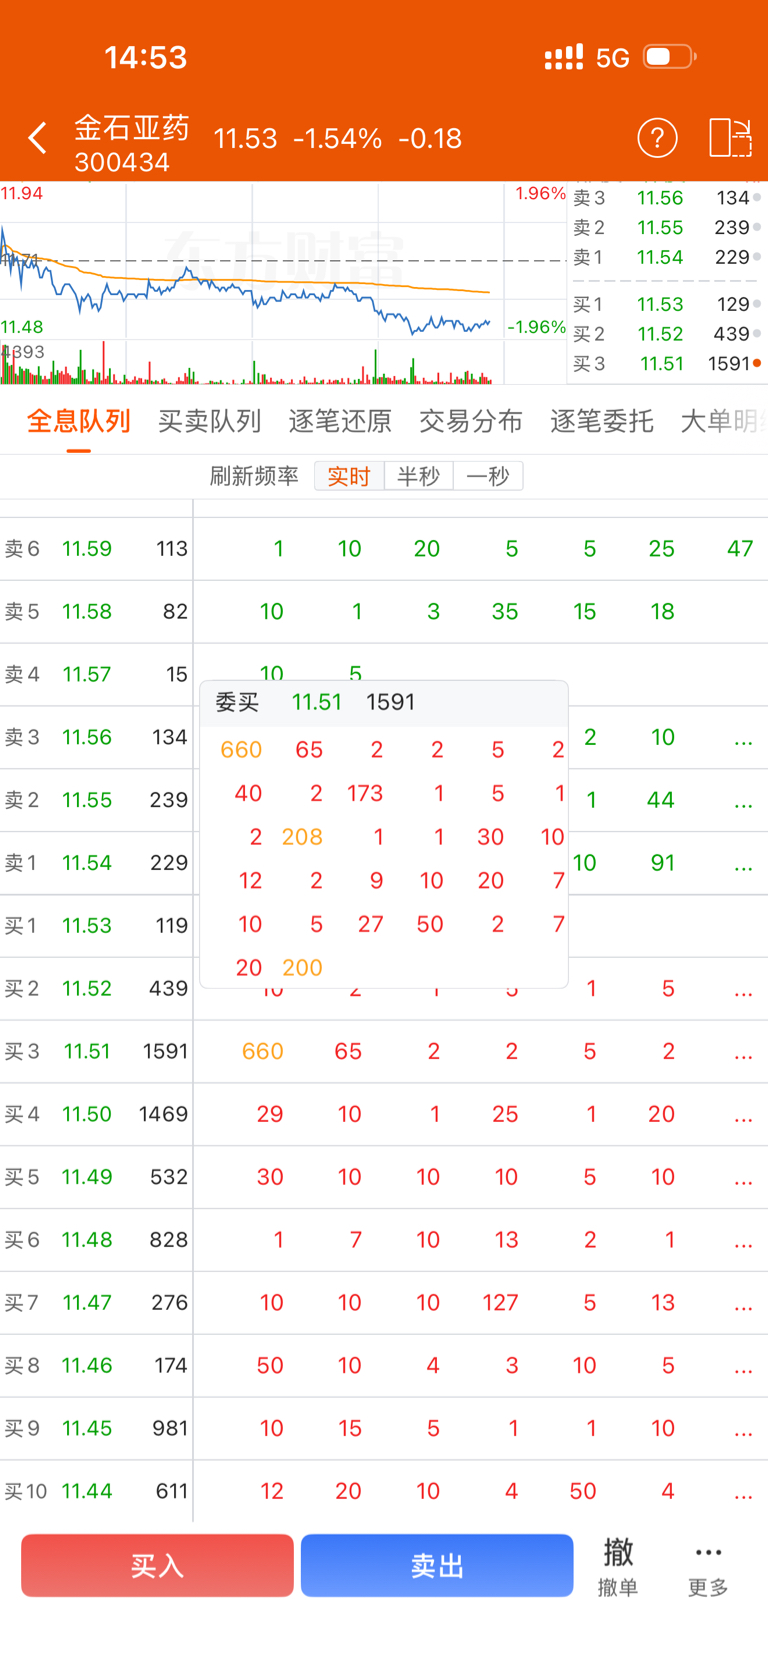Tap the back arrow icon
Image resolution: width=768 pixels, height=1669 pixels.
pyautogui.click(x=38, y=138)
